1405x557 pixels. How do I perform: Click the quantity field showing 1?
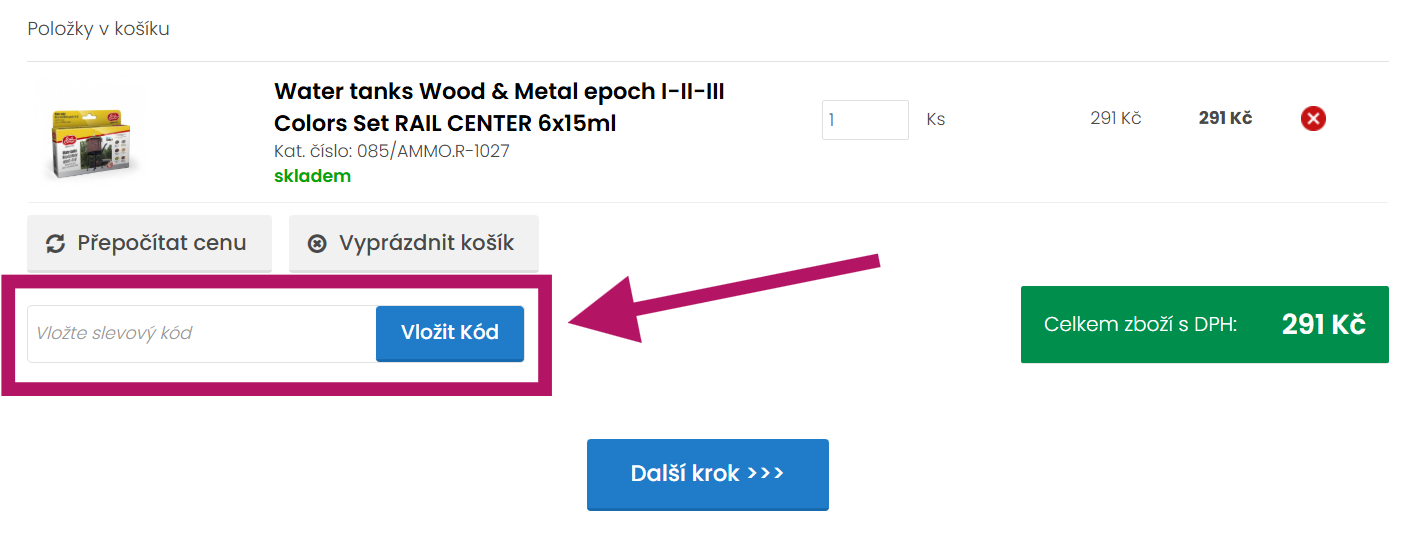864,120
